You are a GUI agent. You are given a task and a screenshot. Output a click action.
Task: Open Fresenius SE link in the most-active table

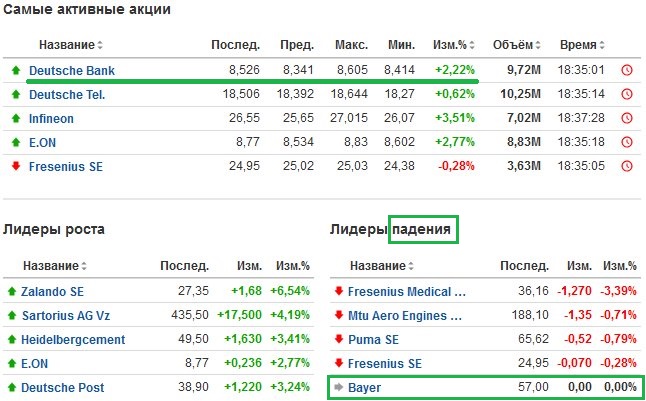(66, 166)
